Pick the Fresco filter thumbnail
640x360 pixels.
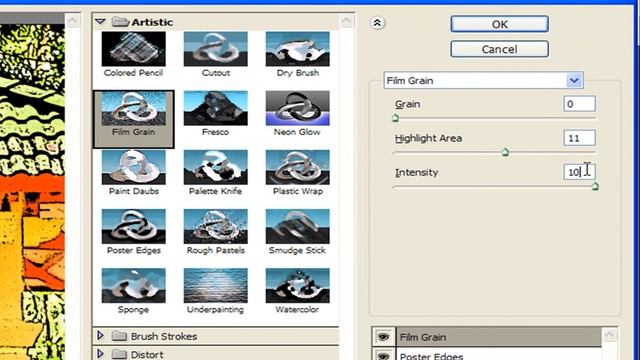[216, 108]
